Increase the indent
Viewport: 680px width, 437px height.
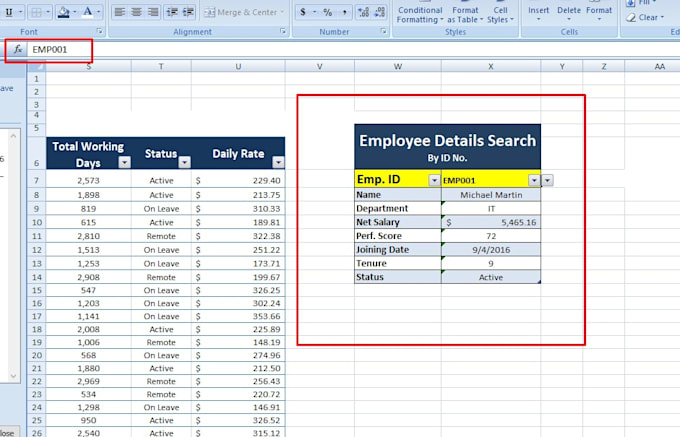[188, 12]
